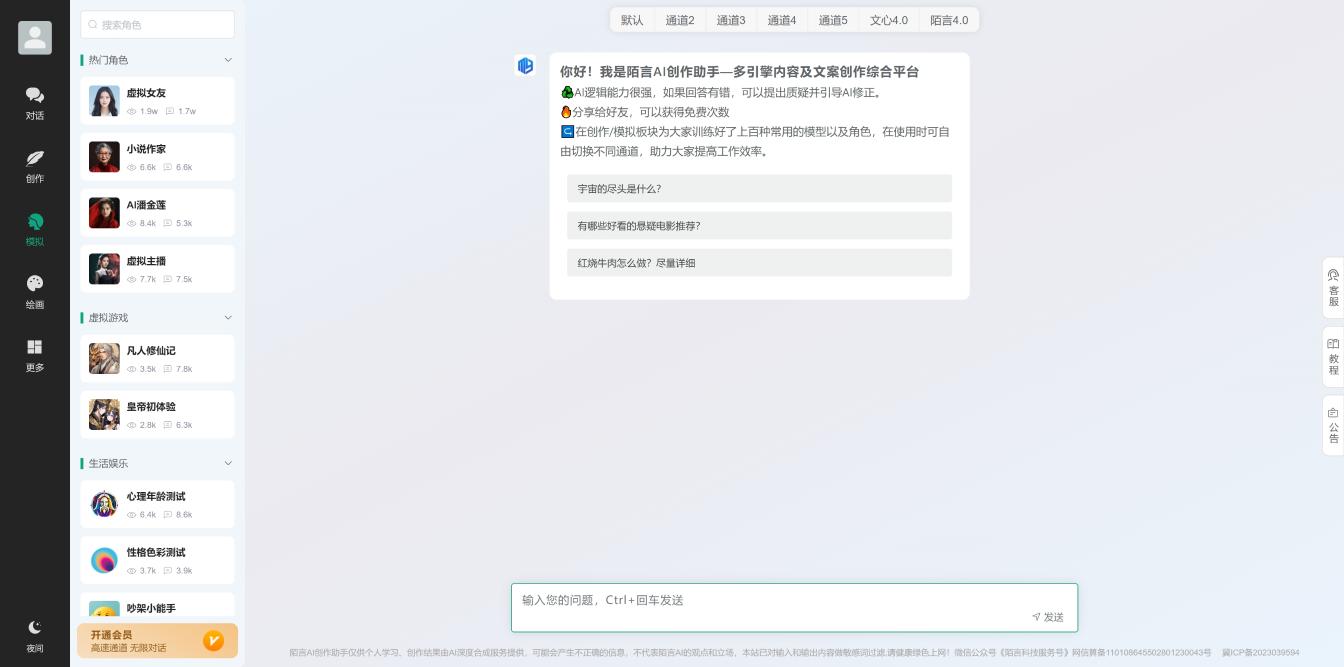
Task: Switch to the 通道2 tab
Action: [x=680, y=20]
